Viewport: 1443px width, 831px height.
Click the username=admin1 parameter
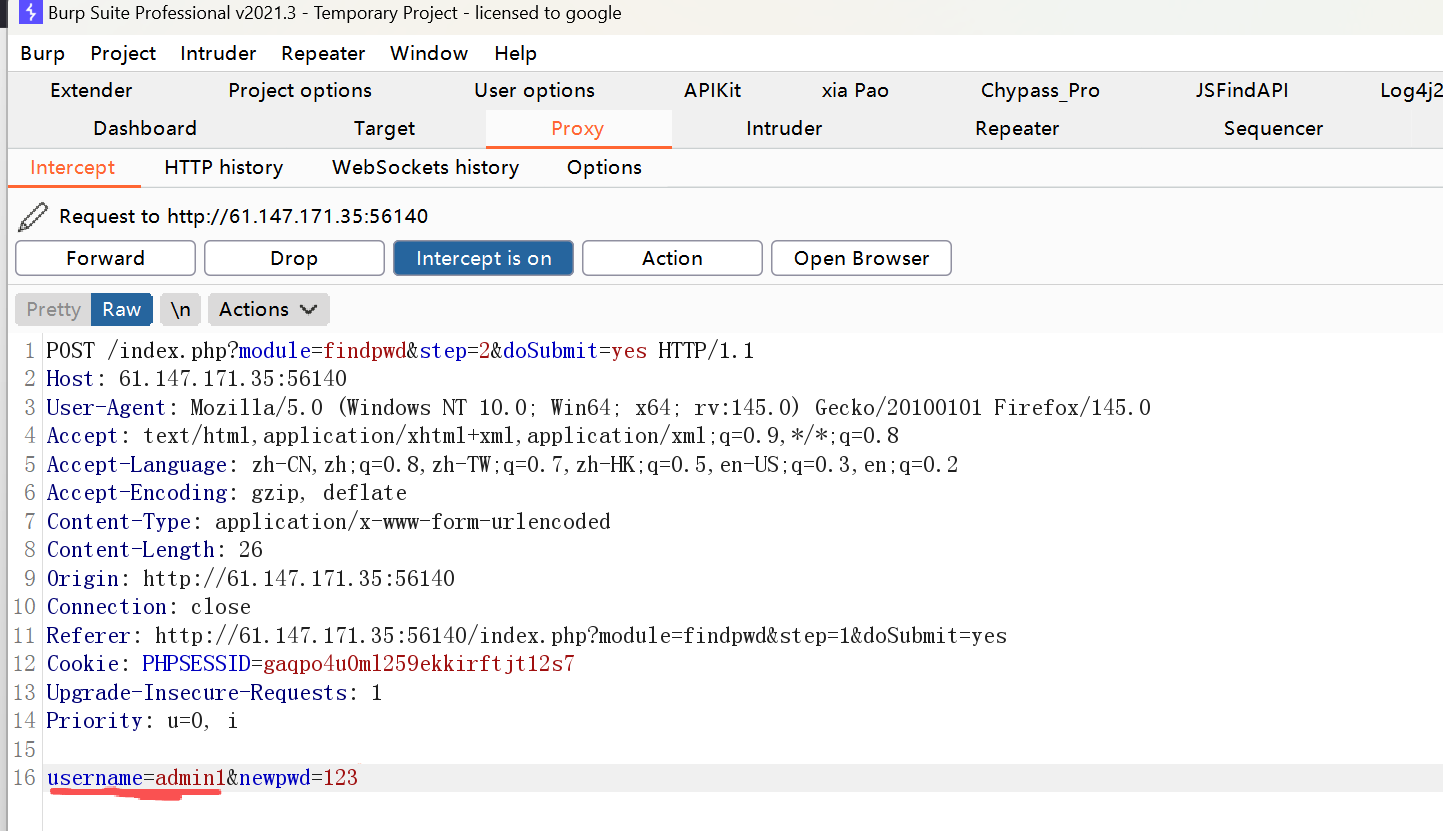pyautogui.click(x=136, y=778)
